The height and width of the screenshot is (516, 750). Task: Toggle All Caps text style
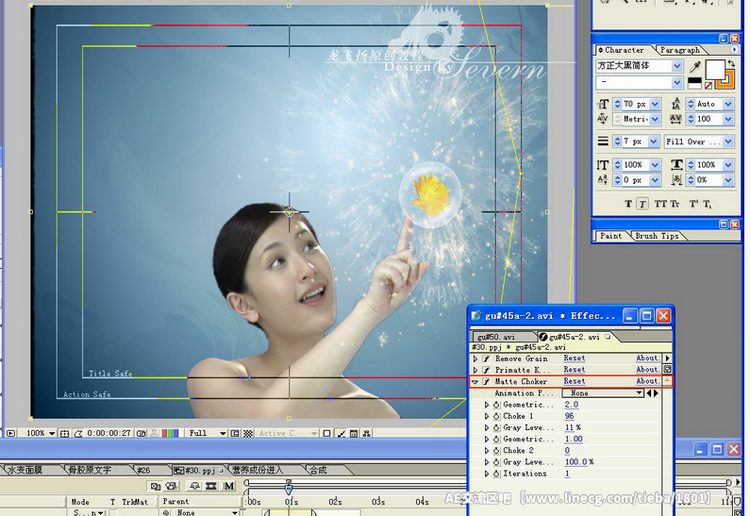click(660, 204)
